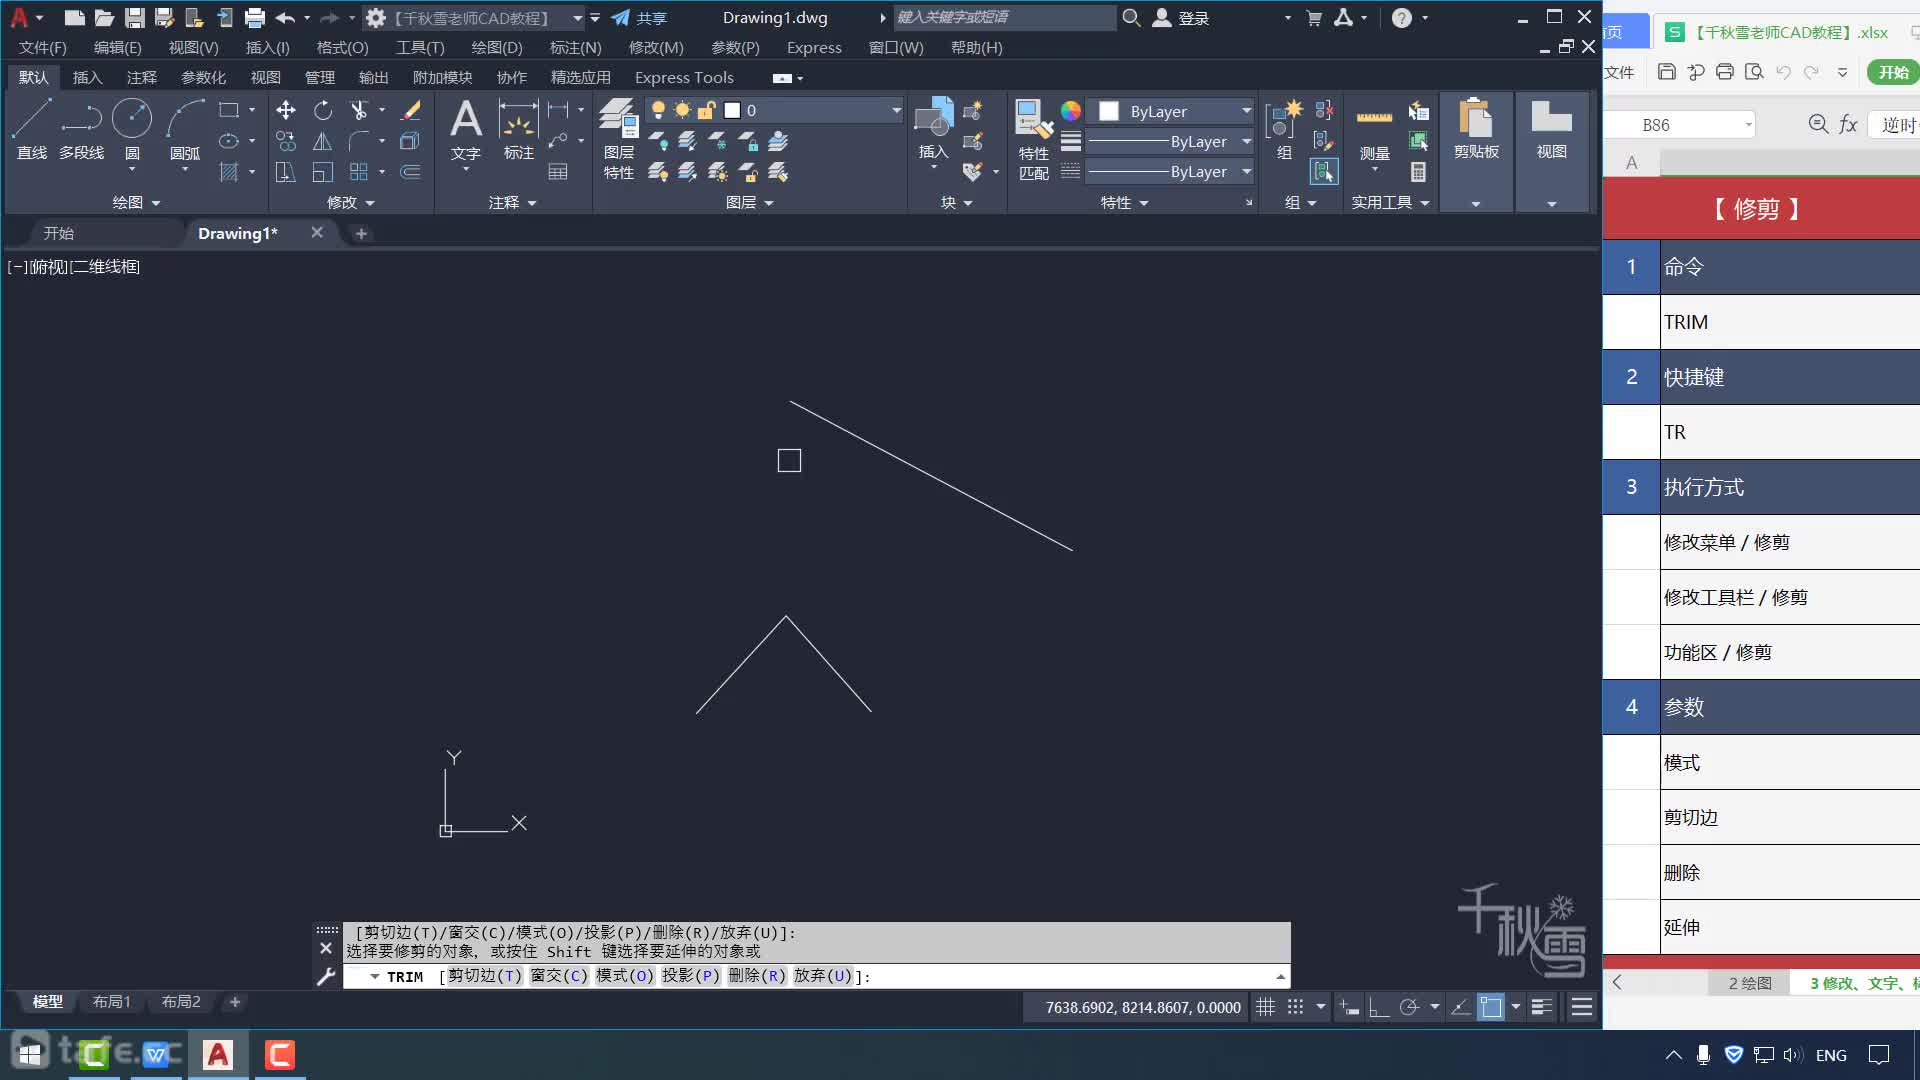Select the Arc (圆弧) tool
This screenshot has height=1080, width=1920.
click(x=185, y=130)
